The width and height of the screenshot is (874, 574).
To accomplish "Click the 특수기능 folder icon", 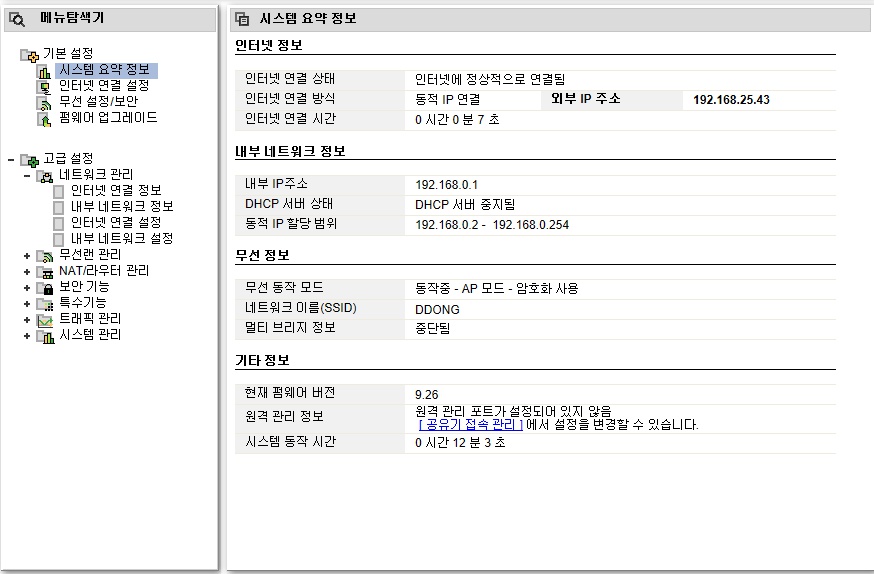I will 45,304.
